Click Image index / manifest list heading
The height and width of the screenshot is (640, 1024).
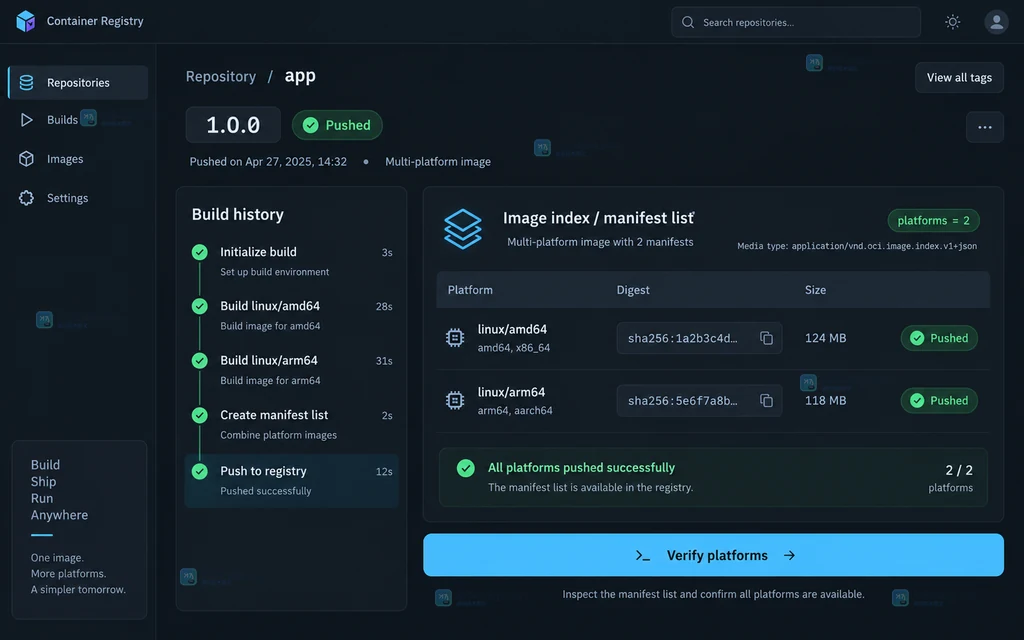(598, 218)
